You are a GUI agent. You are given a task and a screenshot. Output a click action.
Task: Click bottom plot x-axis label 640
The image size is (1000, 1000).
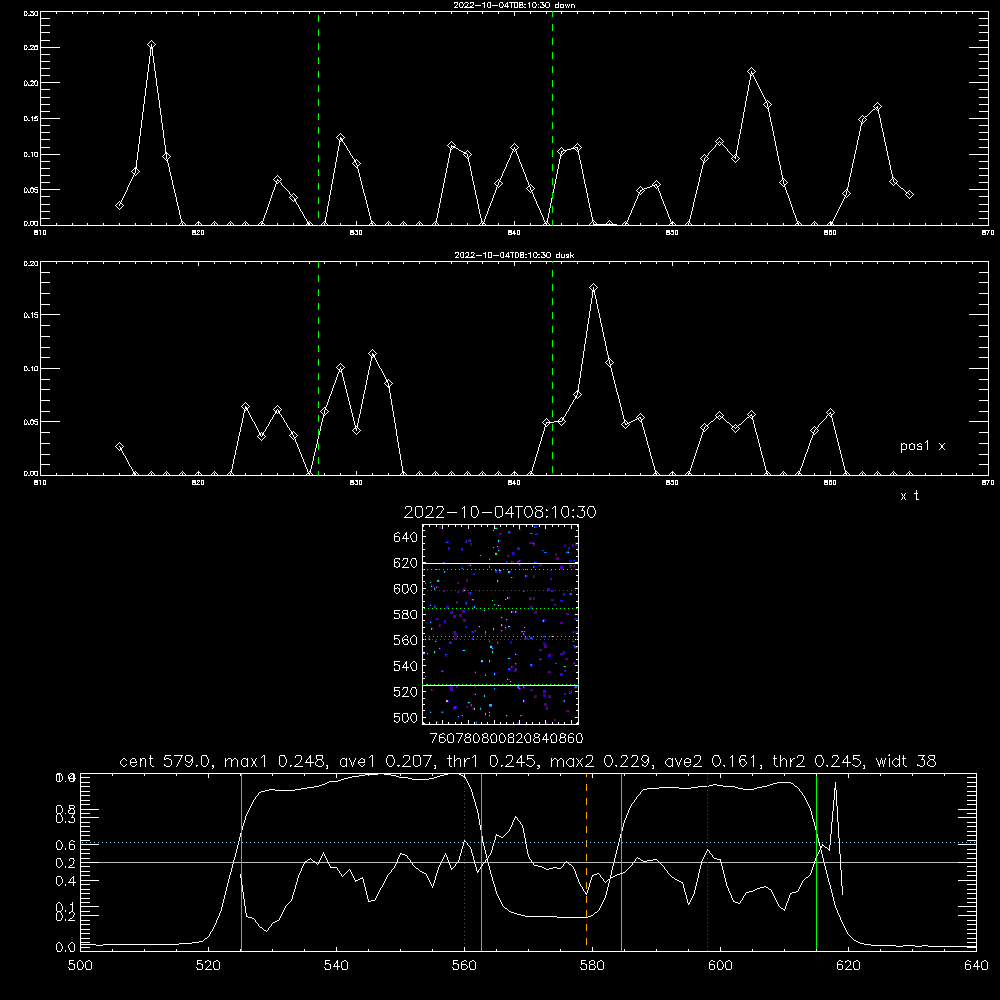976,966
